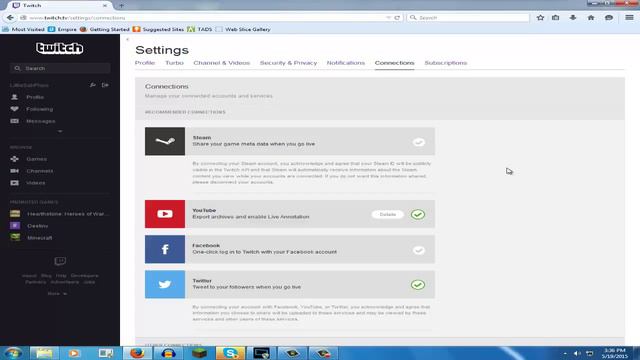Click the volume speaker tray icon
640x360 pixels.
point(577,353)
